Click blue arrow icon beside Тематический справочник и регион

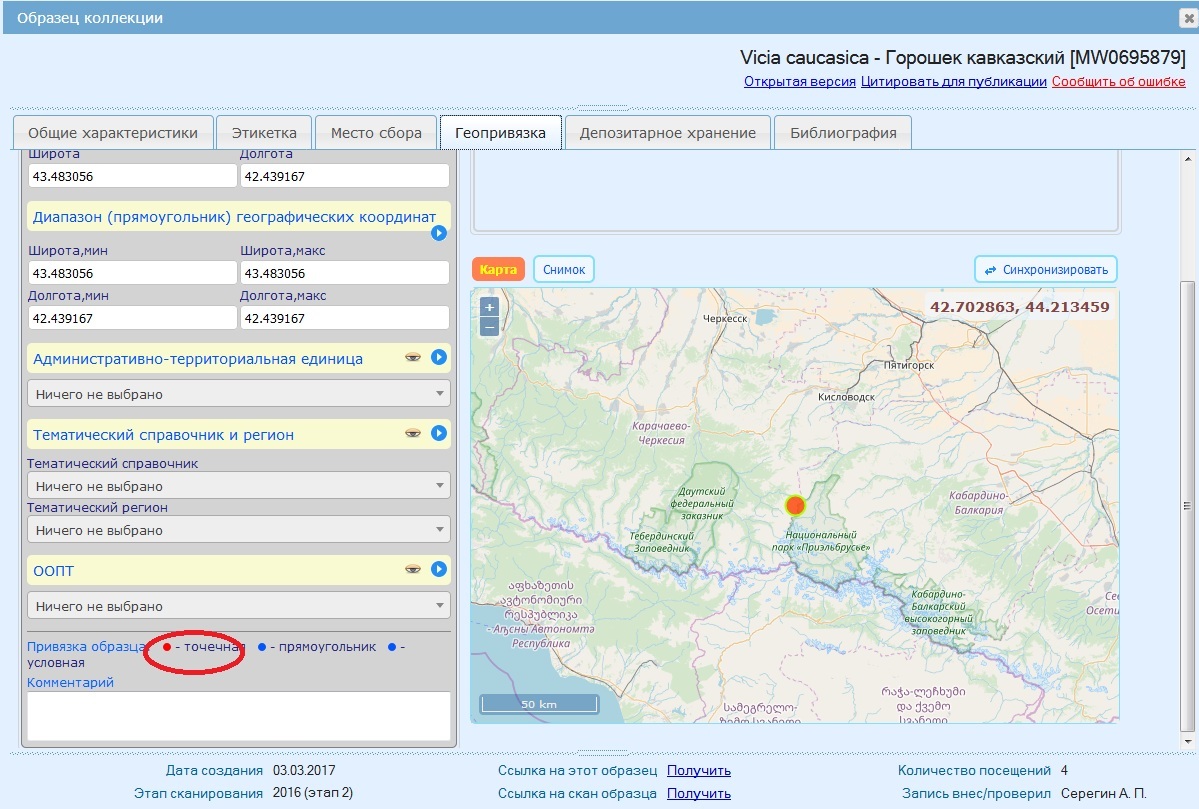pyautogui.click(x=438, y=434)
